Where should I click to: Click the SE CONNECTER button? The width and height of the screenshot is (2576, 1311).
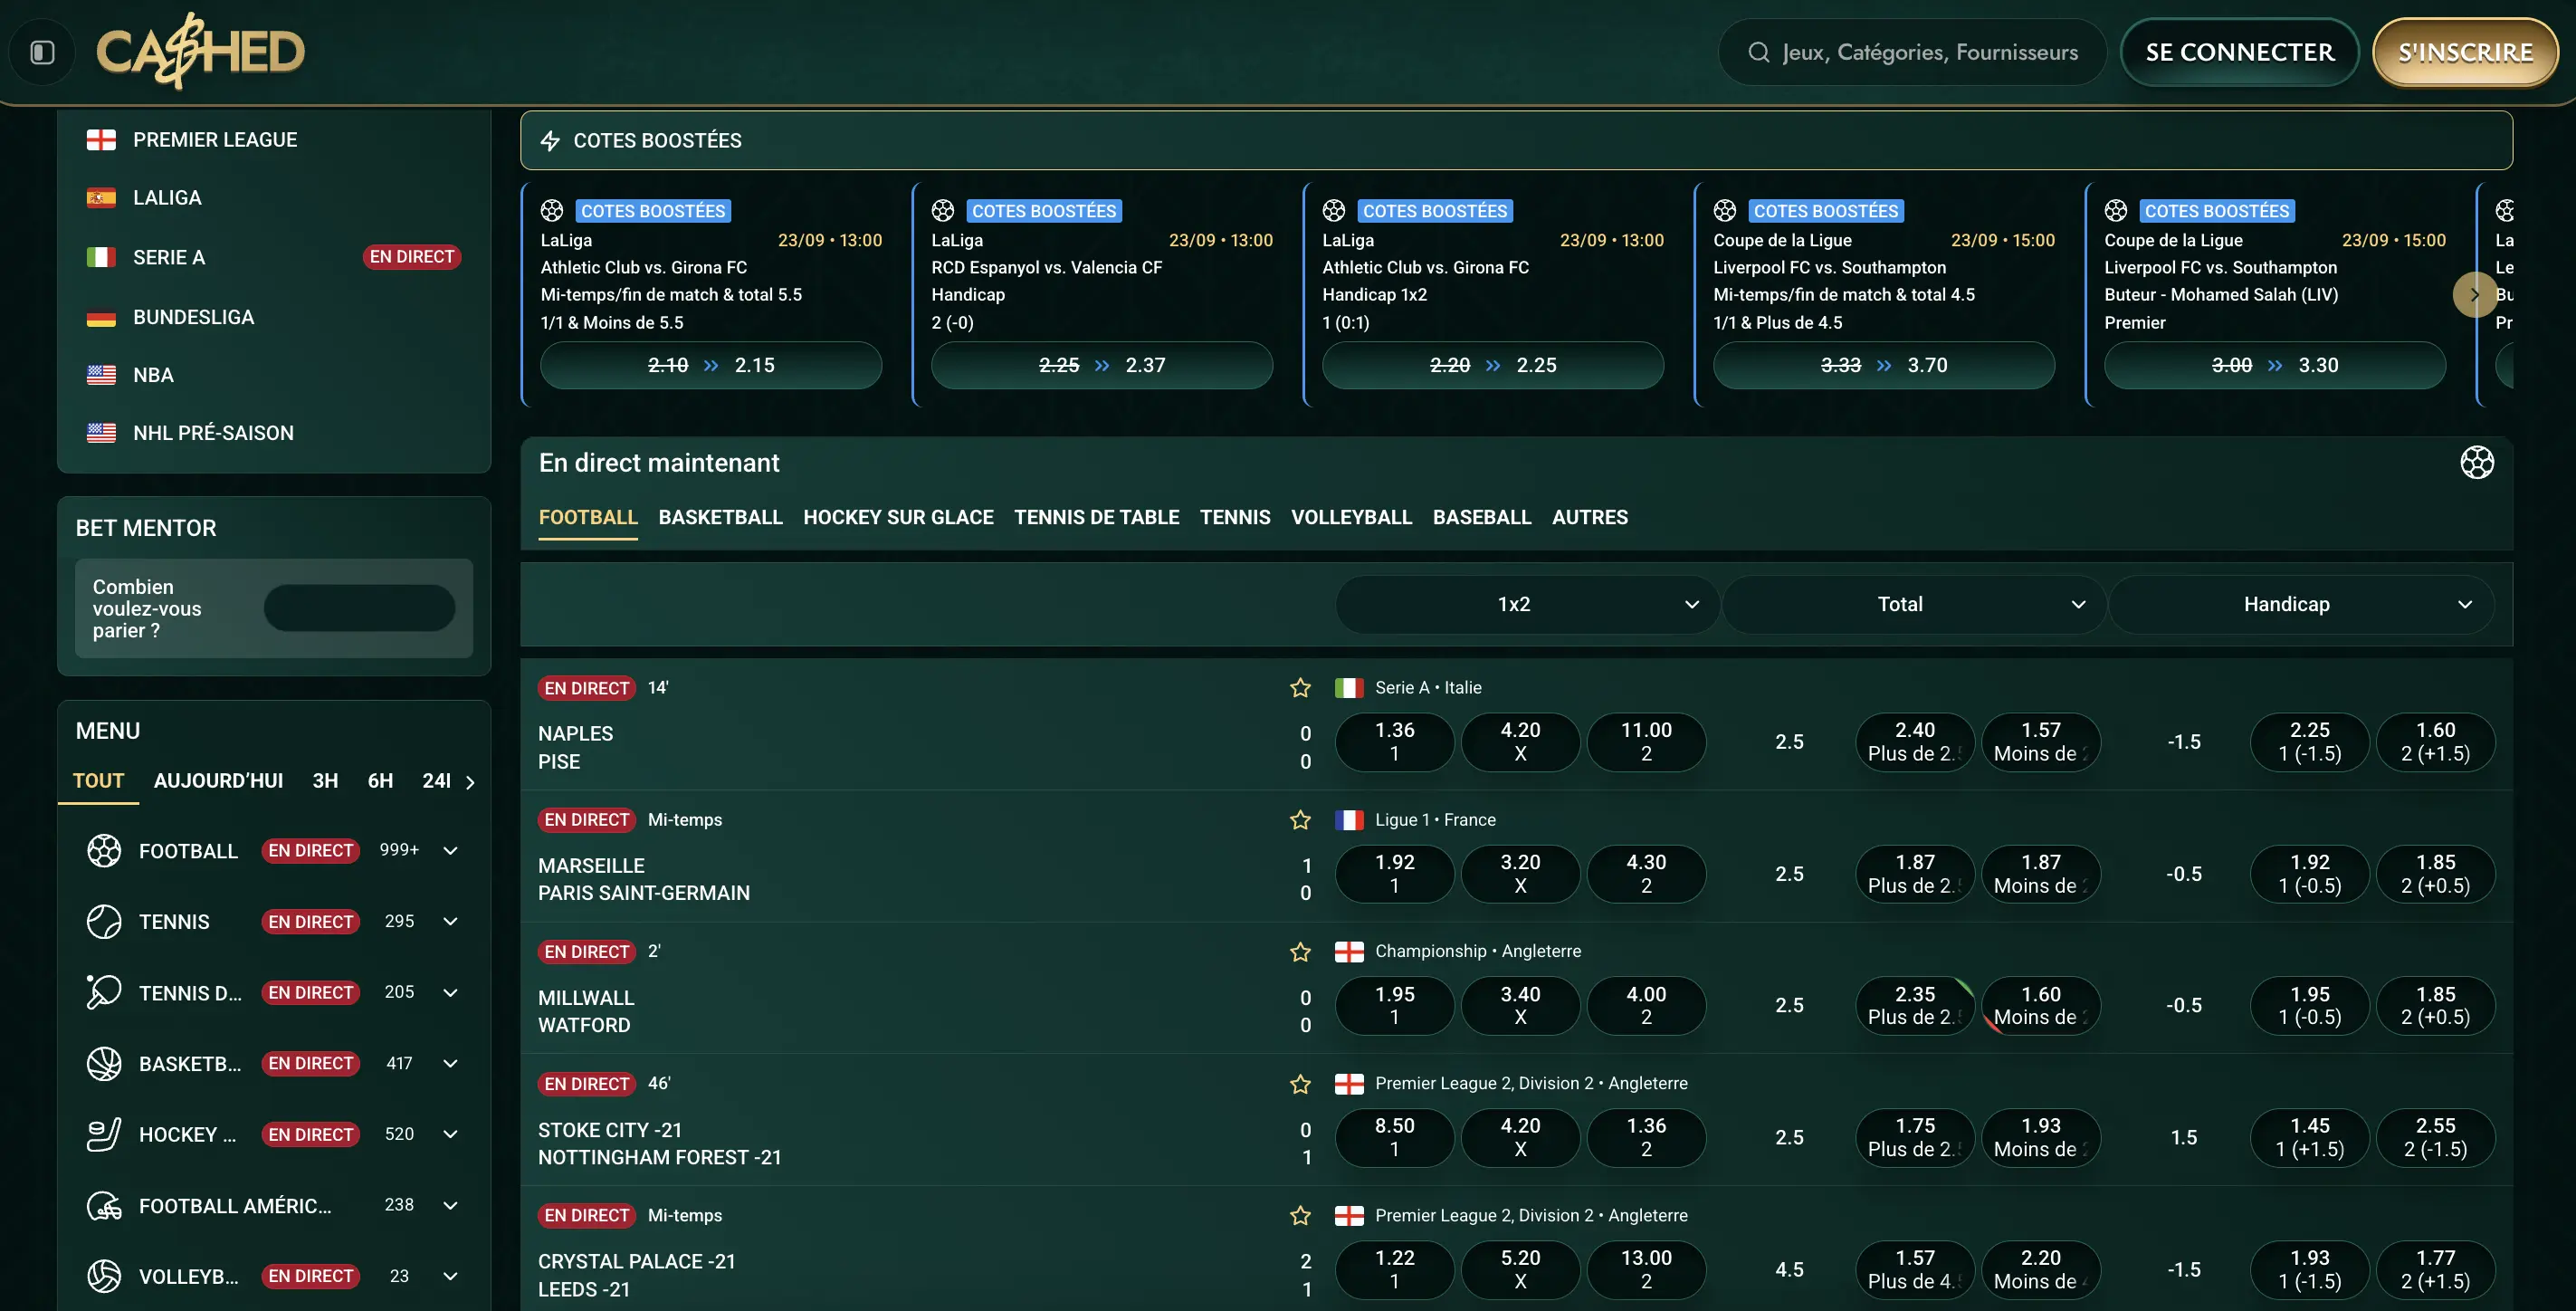point(2239,52)
